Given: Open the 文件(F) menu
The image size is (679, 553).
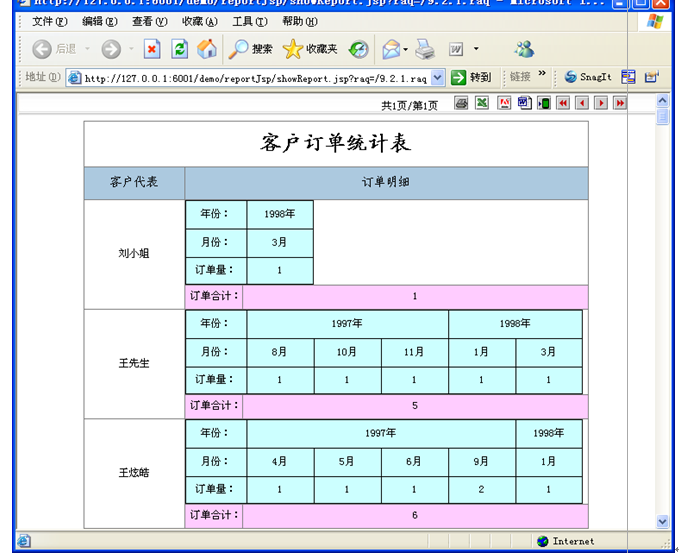Looking at the screenshot, I should [x=50, y=21].
